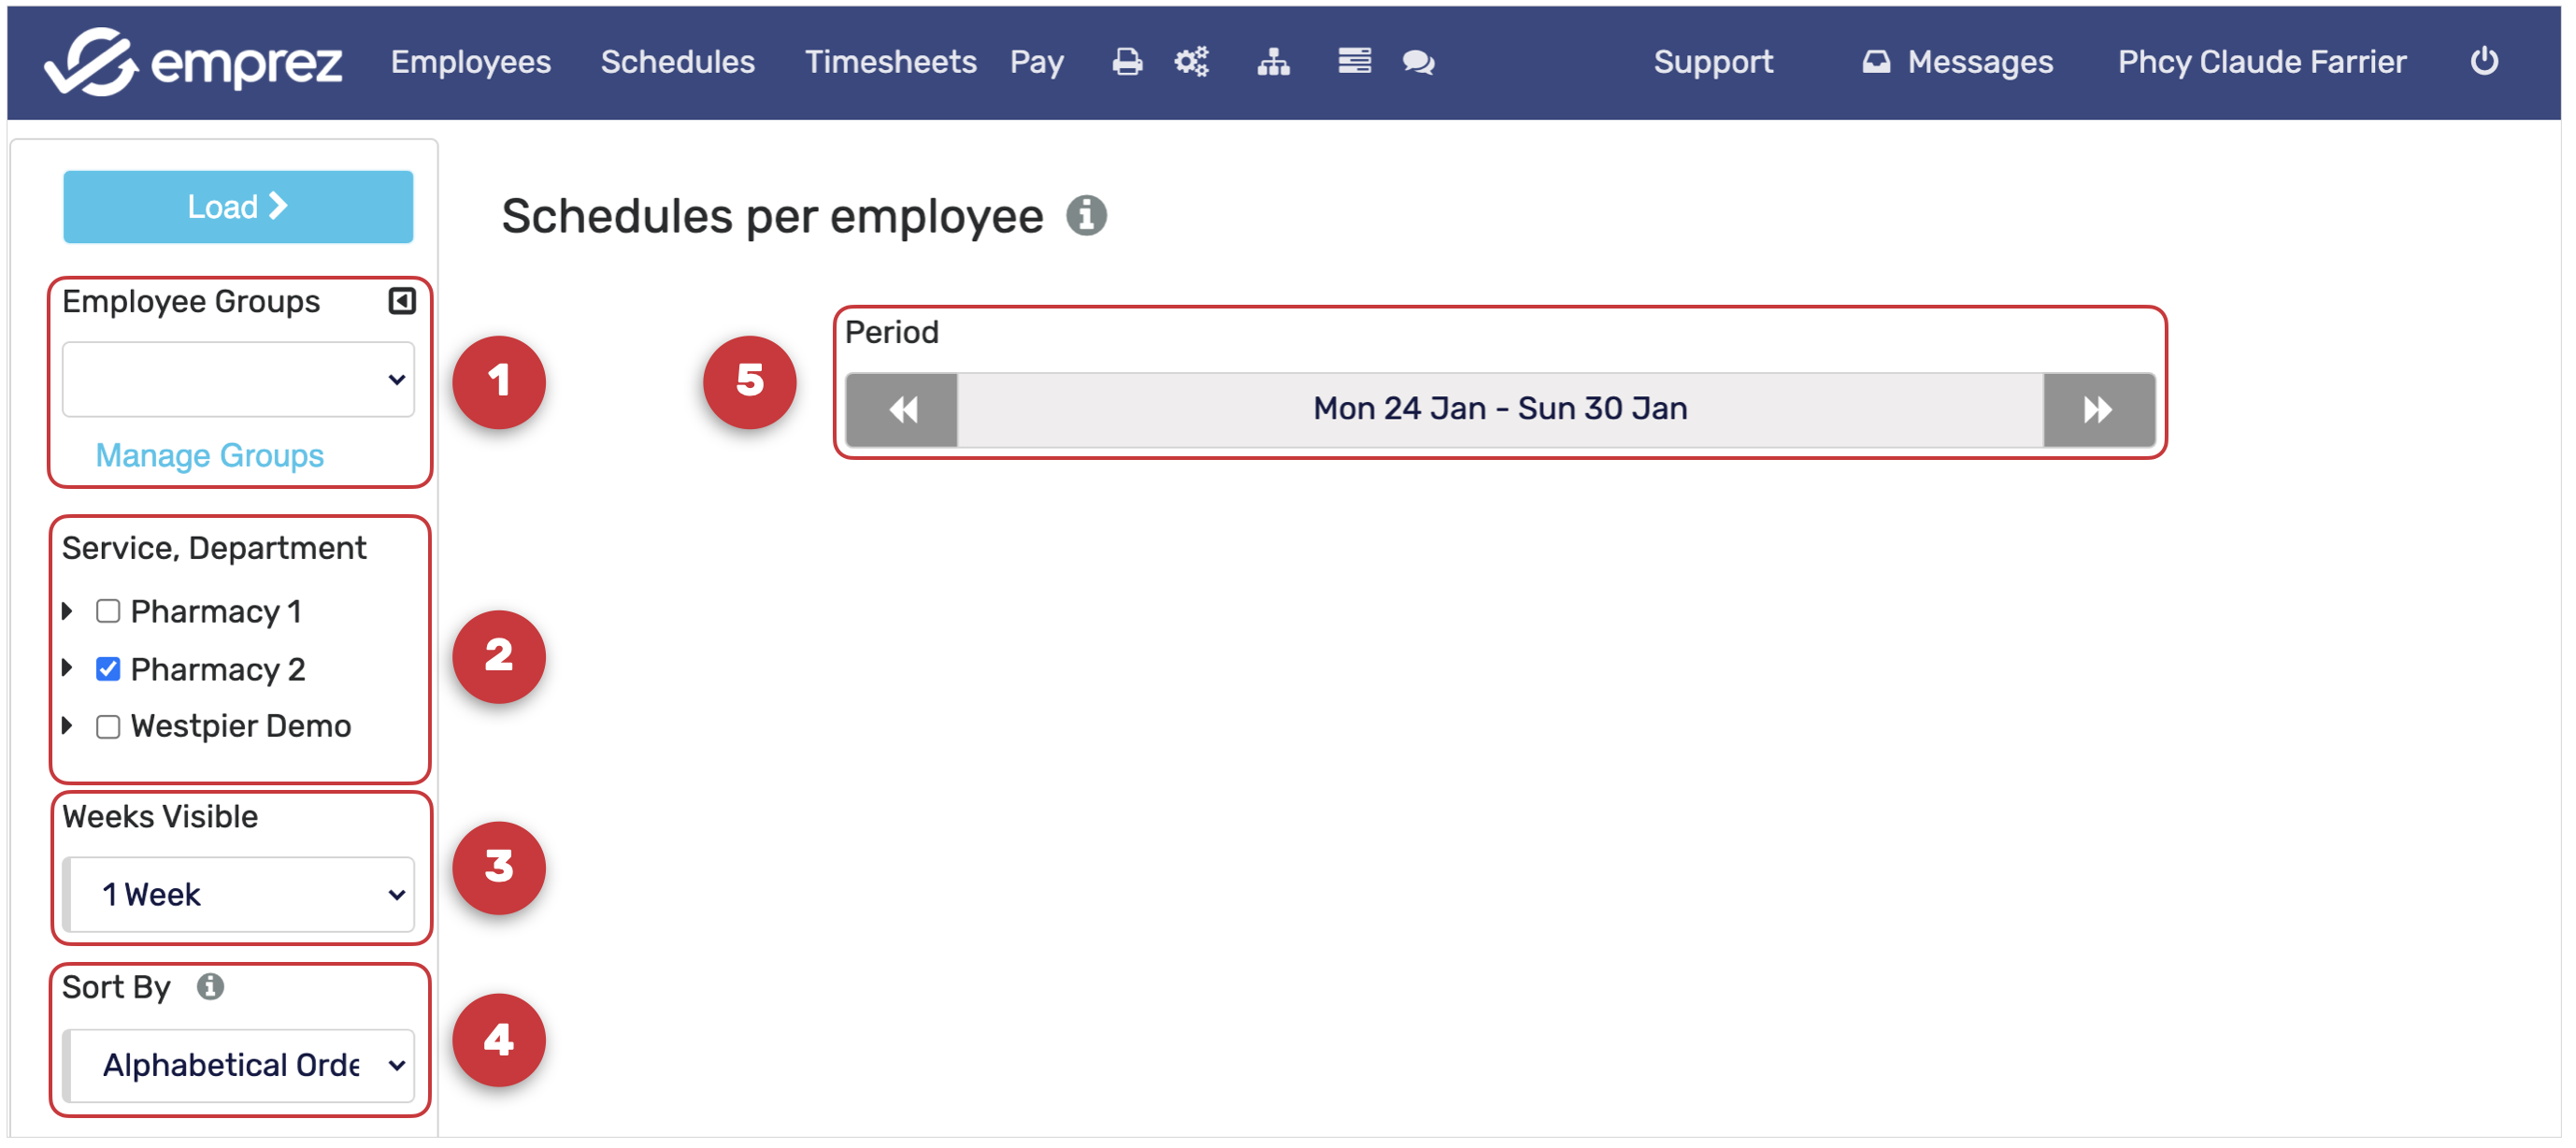Uncheck the Pharmacy 2 checkbox

pos(108,669)
